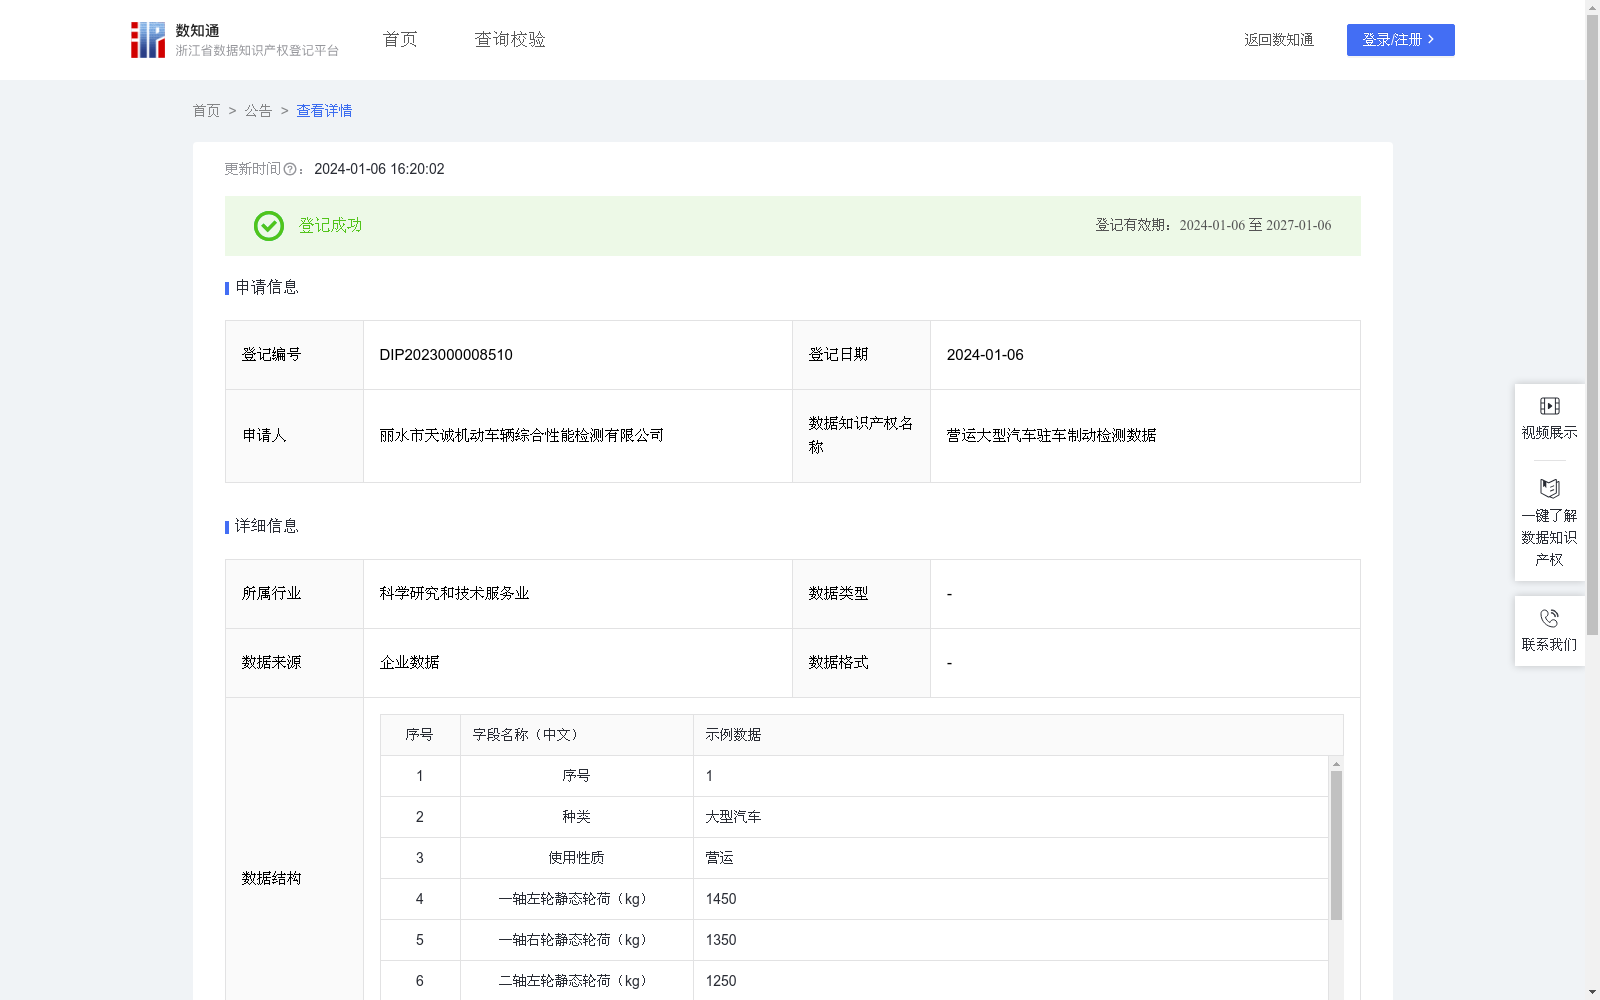The width and height of the screenshot is (1600, 1000).
Task: Click 查看详情 in the breadcrumb
Action: (324, 111)
